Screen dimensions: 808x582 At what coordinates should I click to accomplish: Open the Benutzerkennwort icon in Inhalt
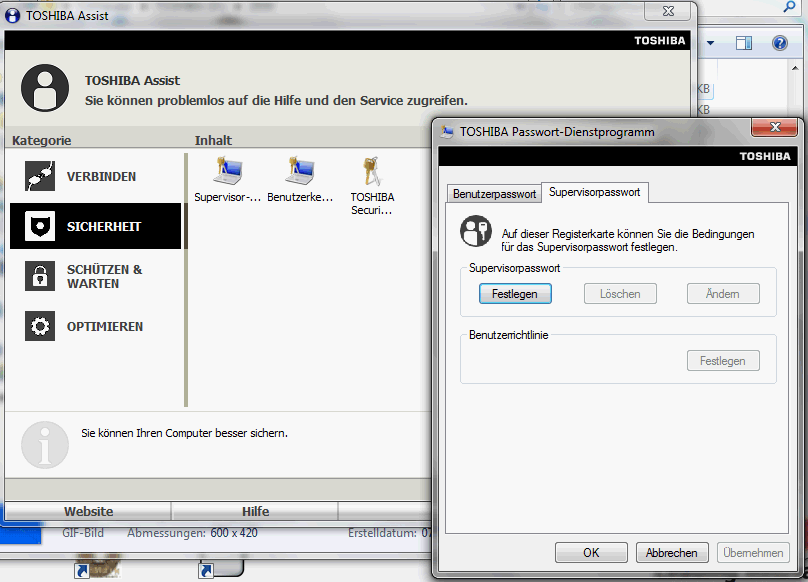click(x=300, y=180)
